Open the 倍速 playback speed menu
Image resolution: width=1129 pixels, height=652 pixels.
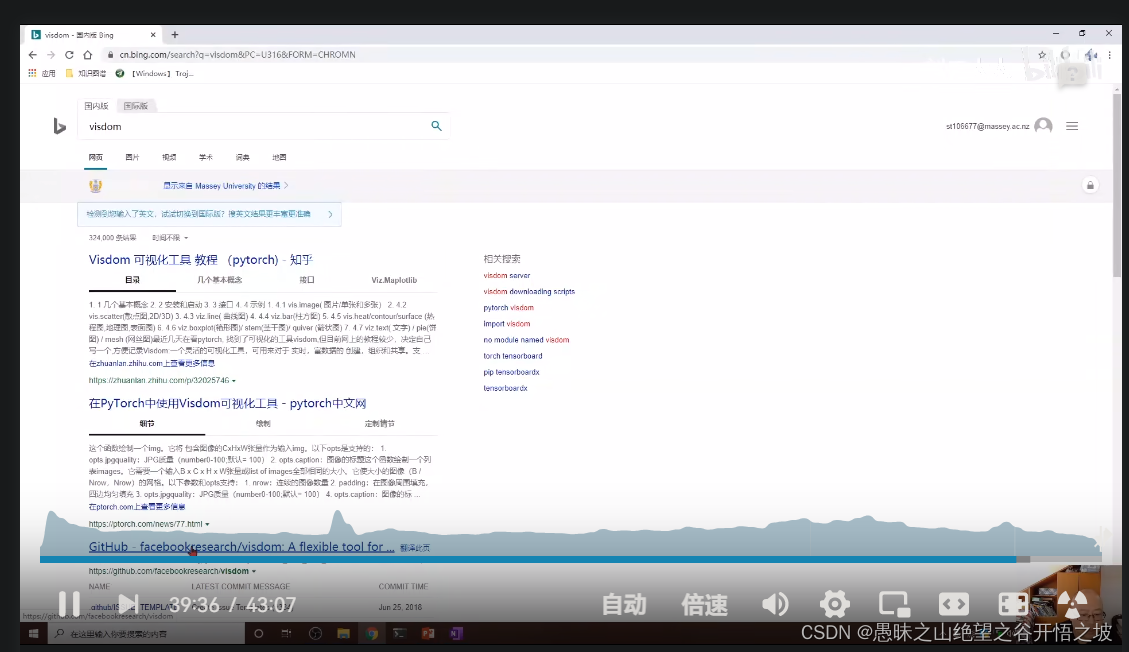click(704, 605)
